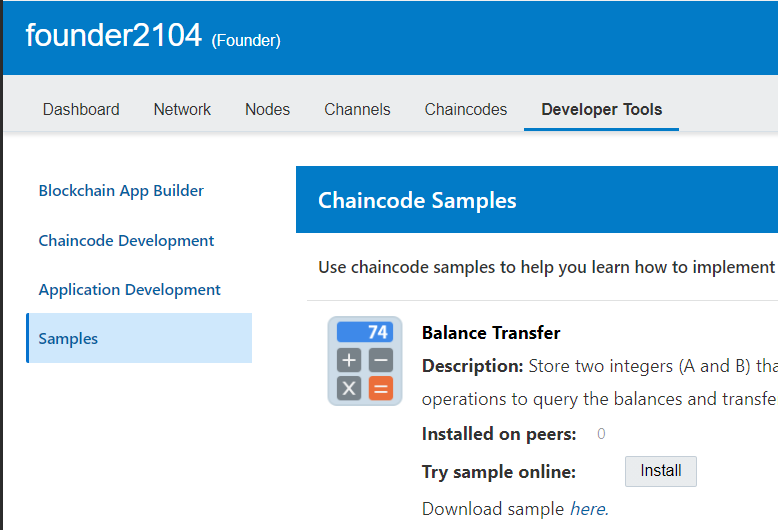Click the Balance Transfer calculator icon

click(x=365, y=361)
